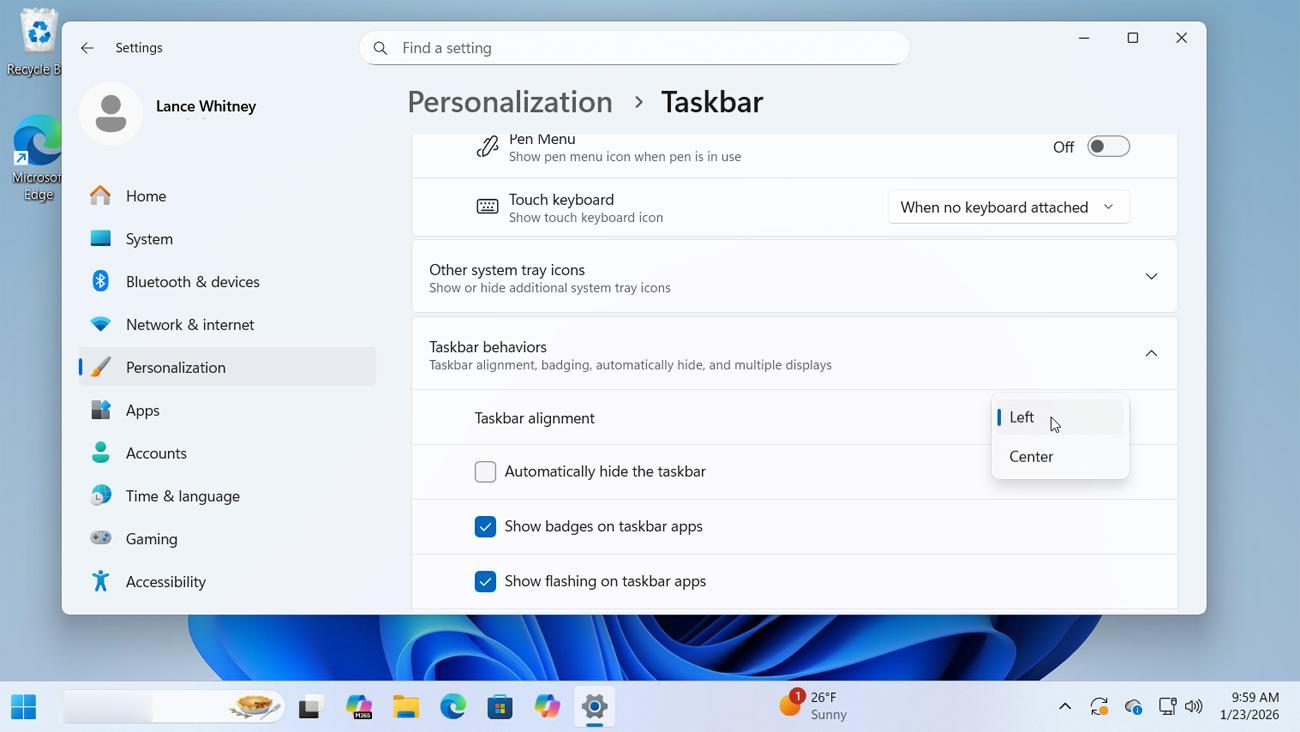
Task: Click the Personalization paintbrush icon
Action: point(100,367)
